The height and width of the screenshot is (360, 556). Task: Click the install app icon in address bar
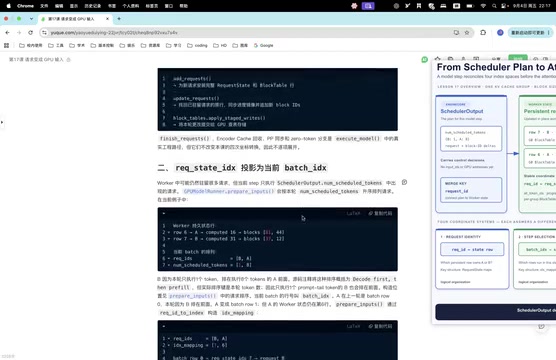(456, 33)
